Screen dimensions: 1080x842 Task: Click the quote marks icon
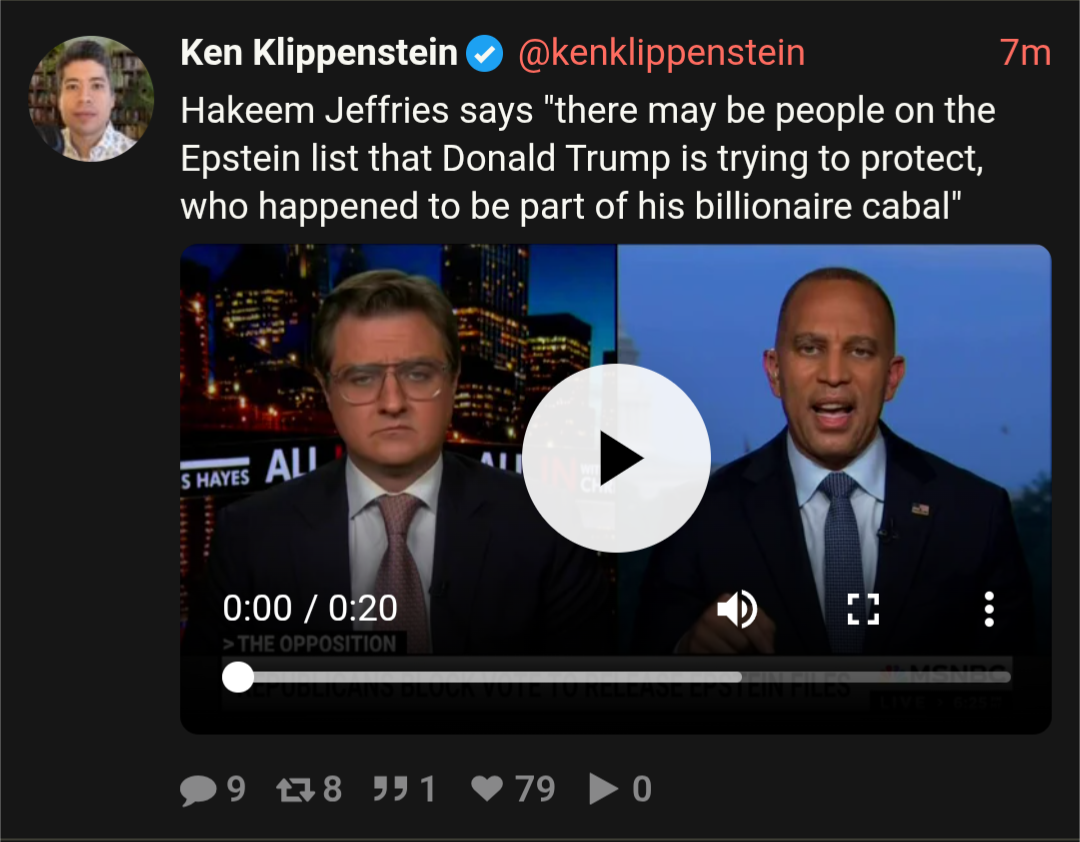391,788
